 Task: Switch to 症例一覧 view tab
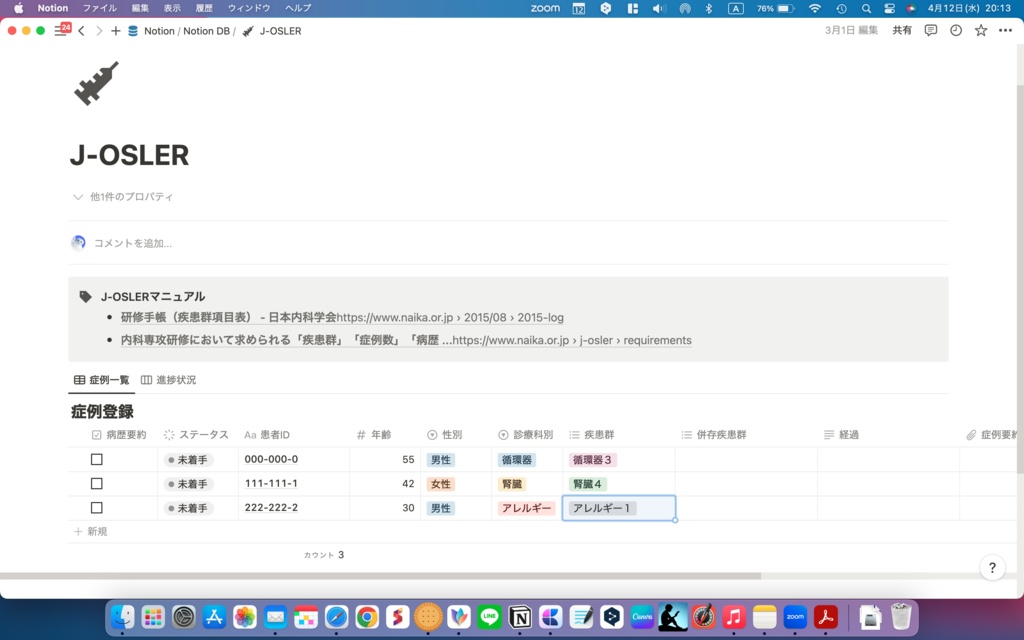(101, 380)
